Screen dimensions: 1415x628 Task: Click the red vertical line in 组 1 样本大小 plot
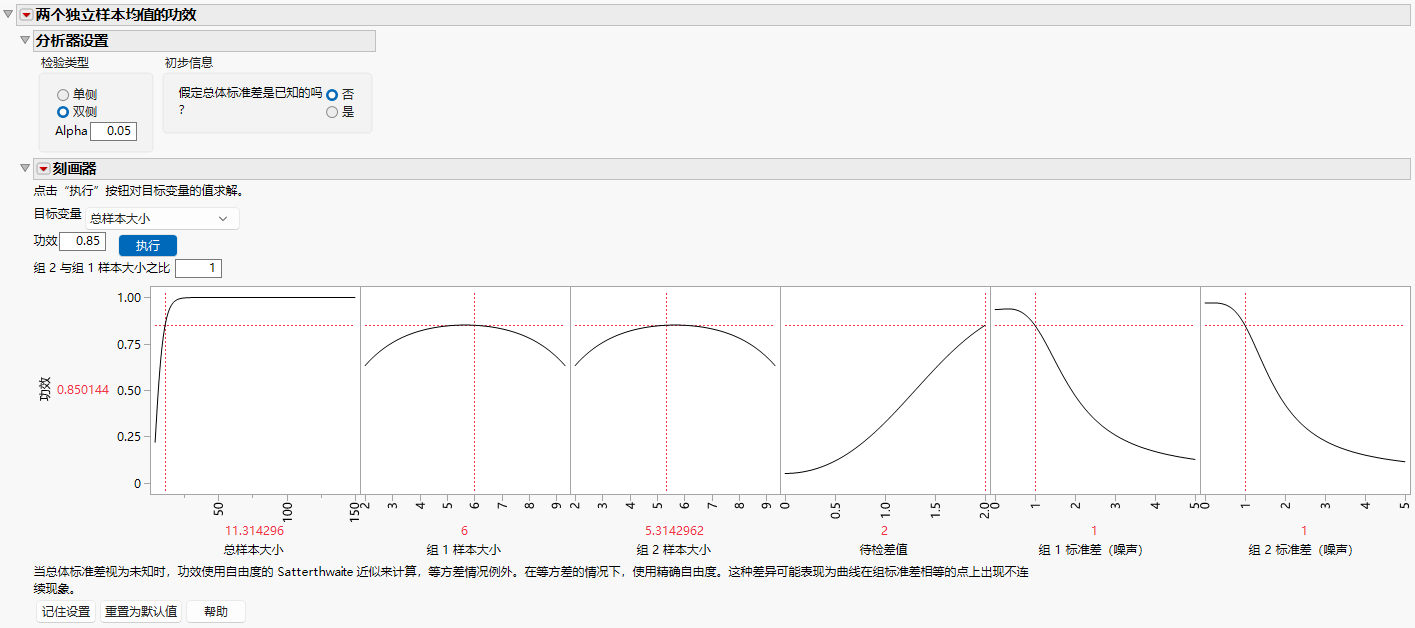474,390
